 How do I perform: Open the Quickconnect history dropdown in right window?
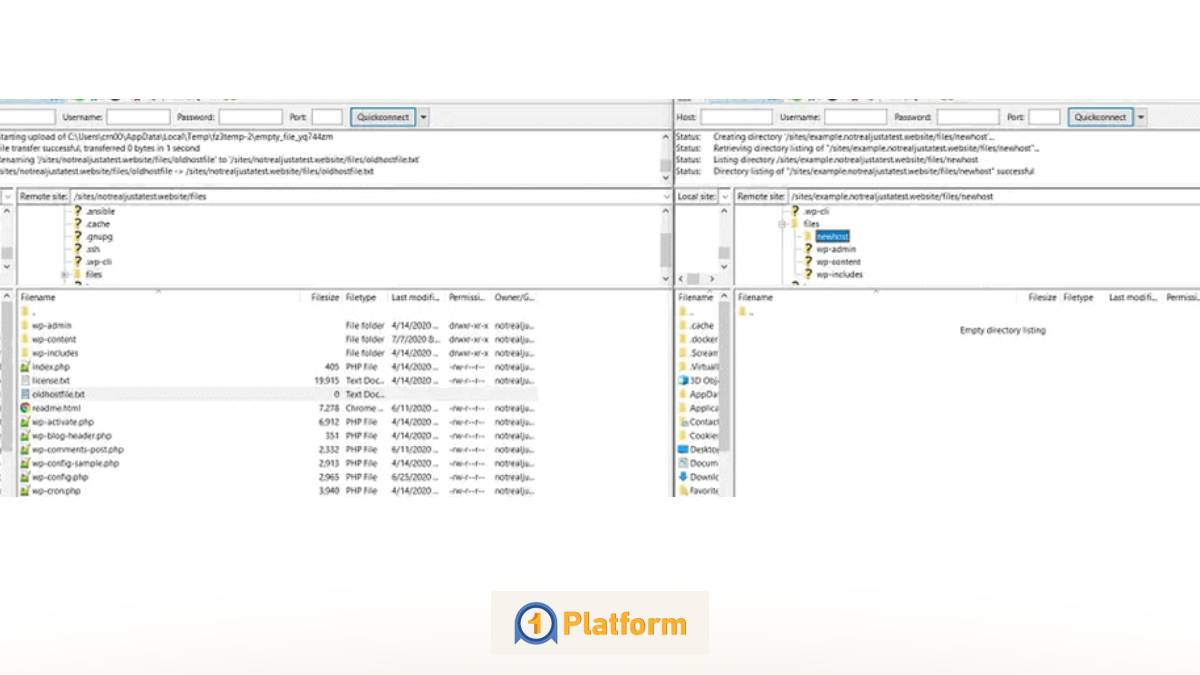click(1141, 117)
